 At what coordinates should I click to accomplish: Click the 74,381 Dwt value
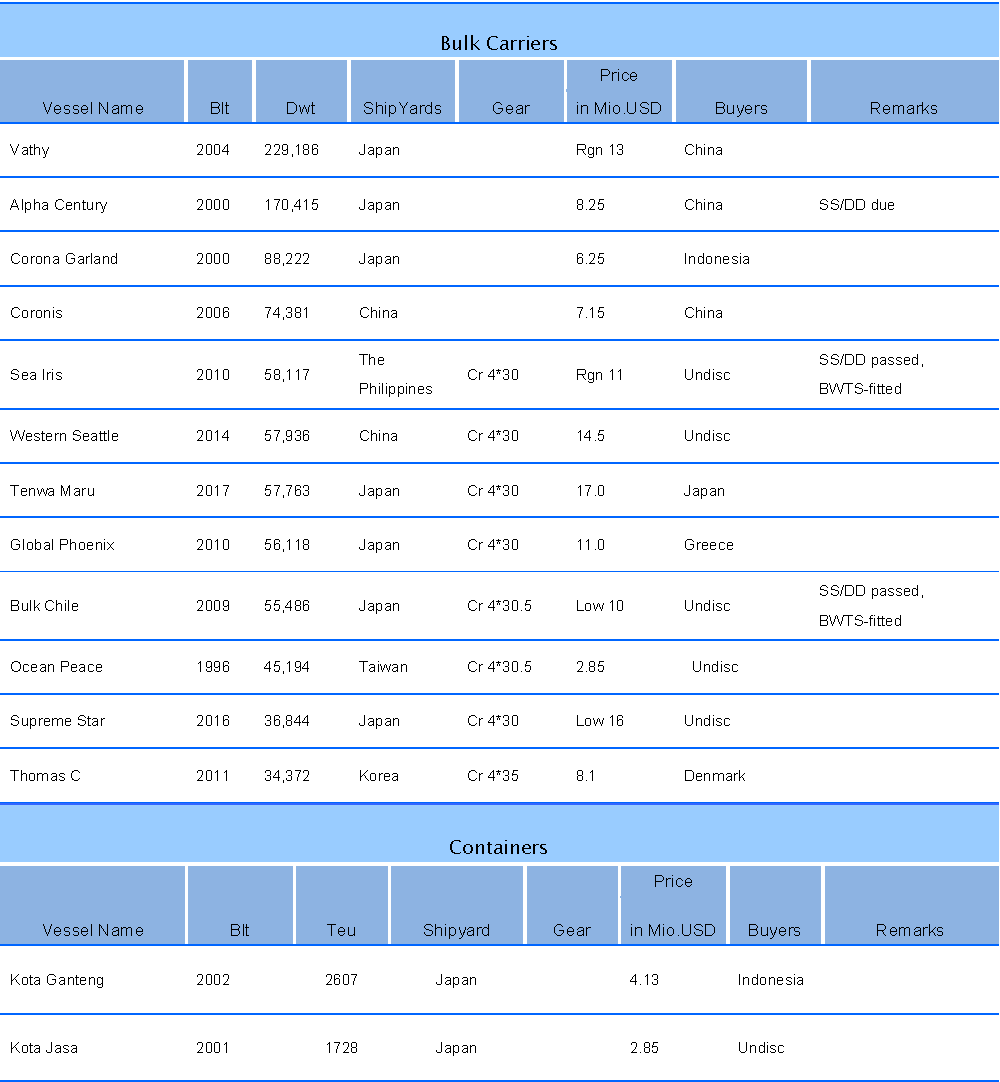tap(287, 313)
